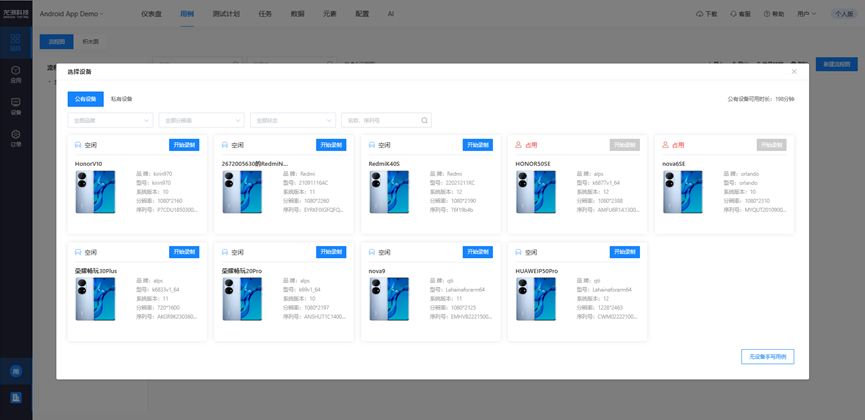Click the idle status icon on 荣耀畅玩30Plus card
Image resolution: width=865 pixels, height=420 pixels.
[x=78, y=252]
